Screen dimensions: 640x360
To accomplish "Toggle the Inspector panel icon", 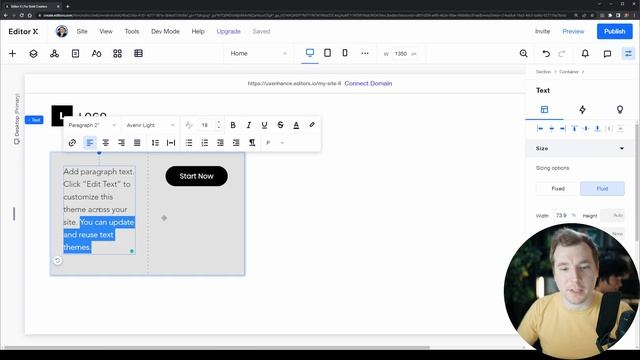I will [x=628, y=53].
